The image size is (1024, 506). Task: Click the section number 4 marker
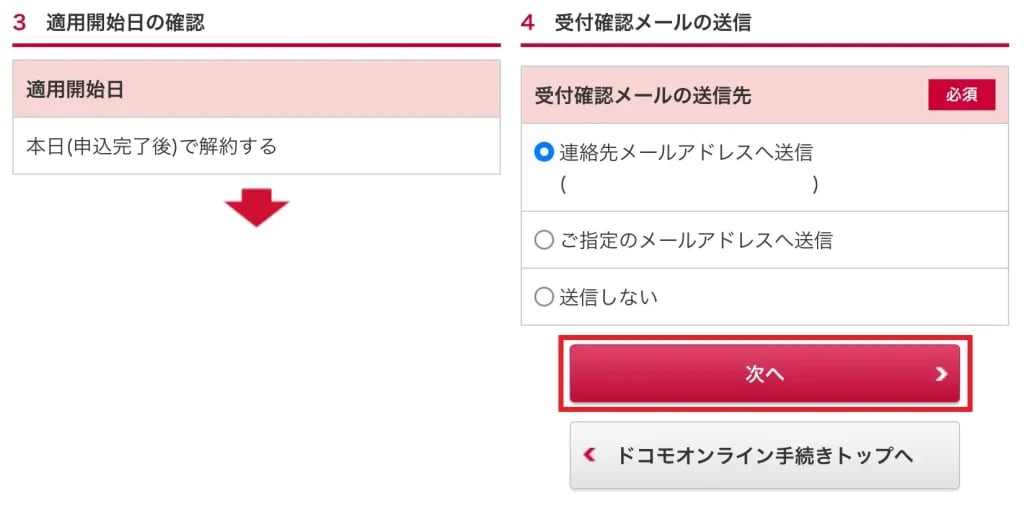[527, 22]
